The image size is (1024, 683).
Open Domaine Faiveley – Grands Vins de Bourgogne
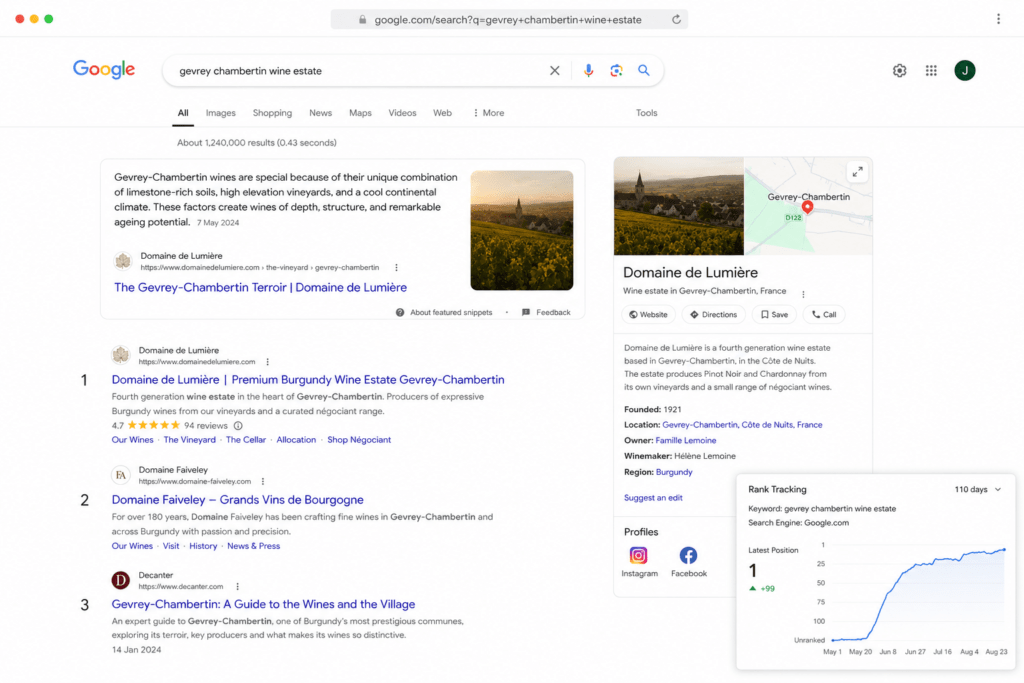(238, 500)
